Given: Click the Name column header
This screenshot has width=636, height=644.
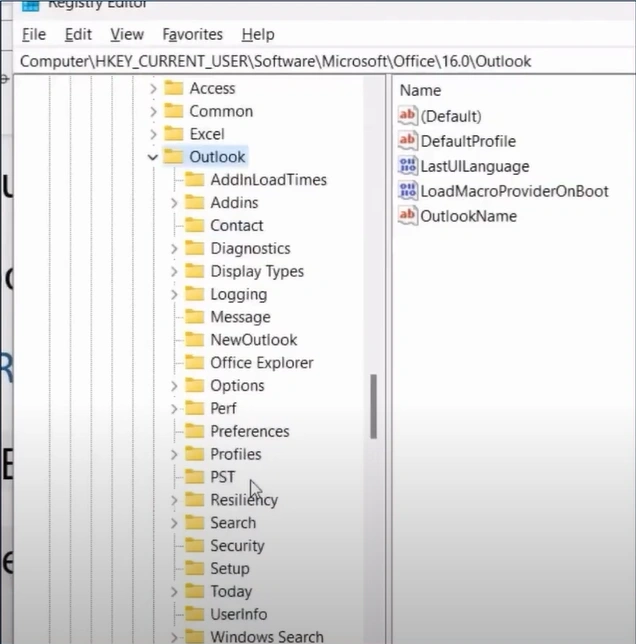Looking at the screenshot, I should (x=420, y=90).
